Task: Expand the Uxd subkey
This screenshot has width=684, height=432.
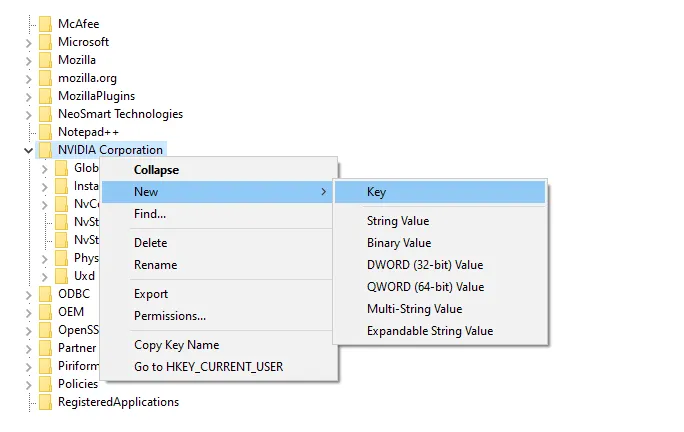Action: [x=44, y=277]
